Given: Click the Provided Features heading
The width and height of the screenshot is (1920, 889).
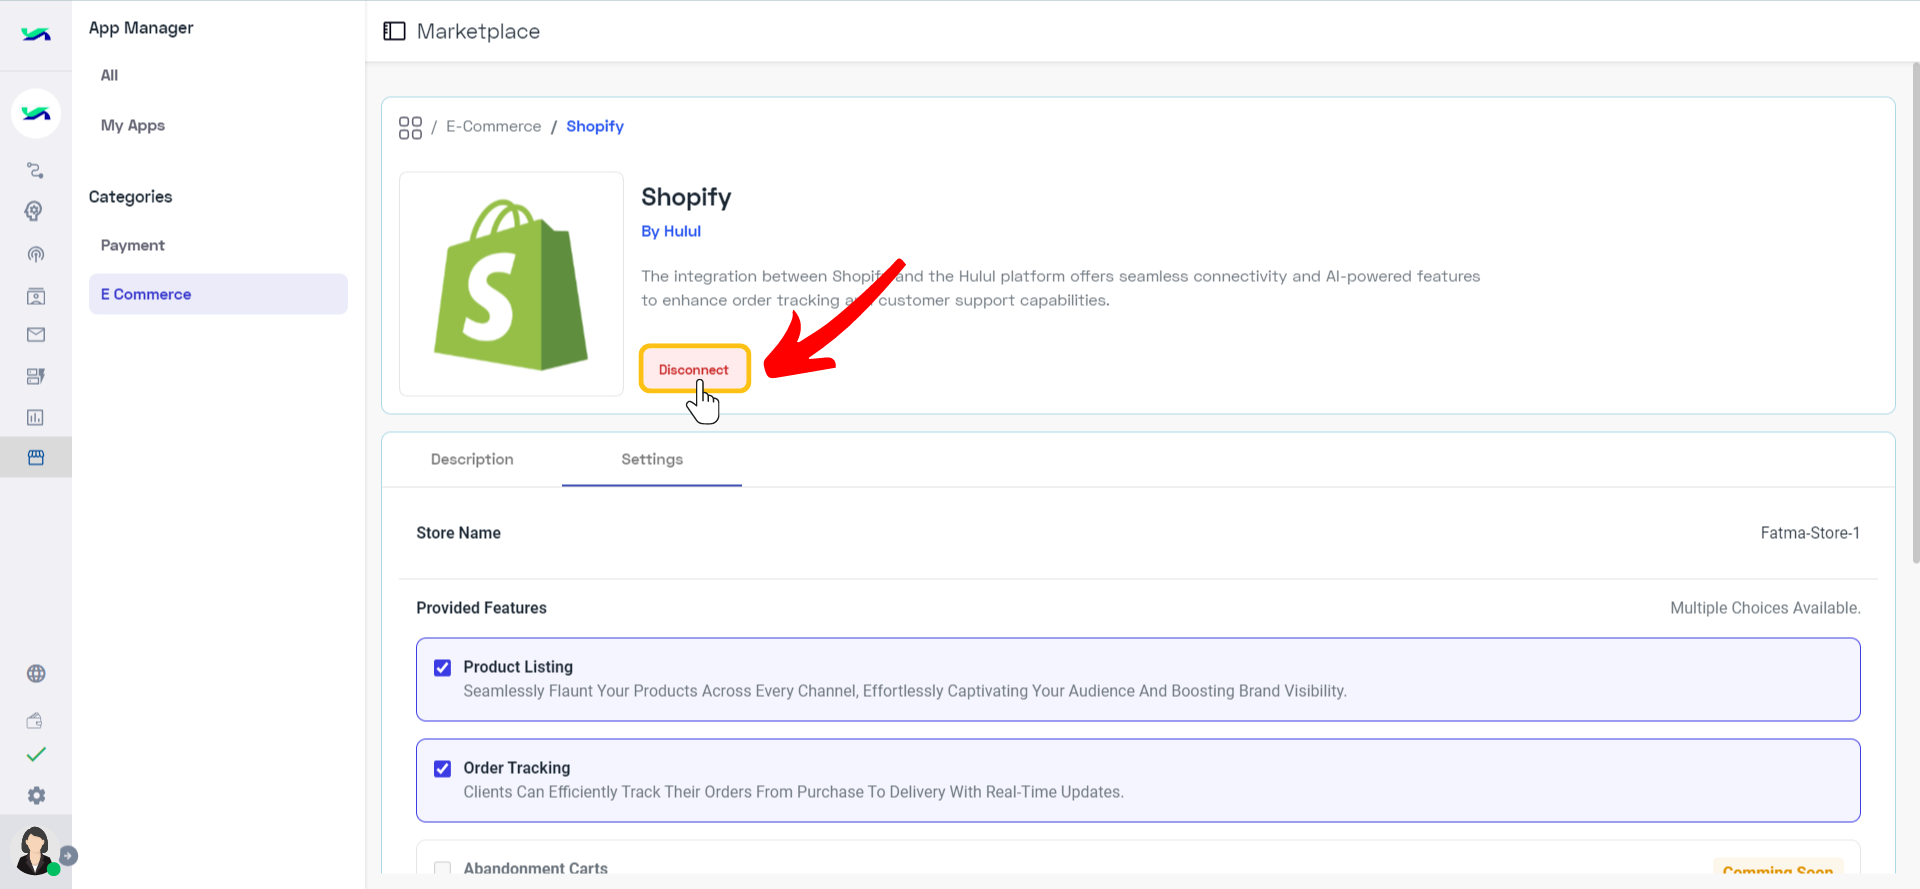Looking at the screenshot, I should pyautogui.click(x=481, y=608).
